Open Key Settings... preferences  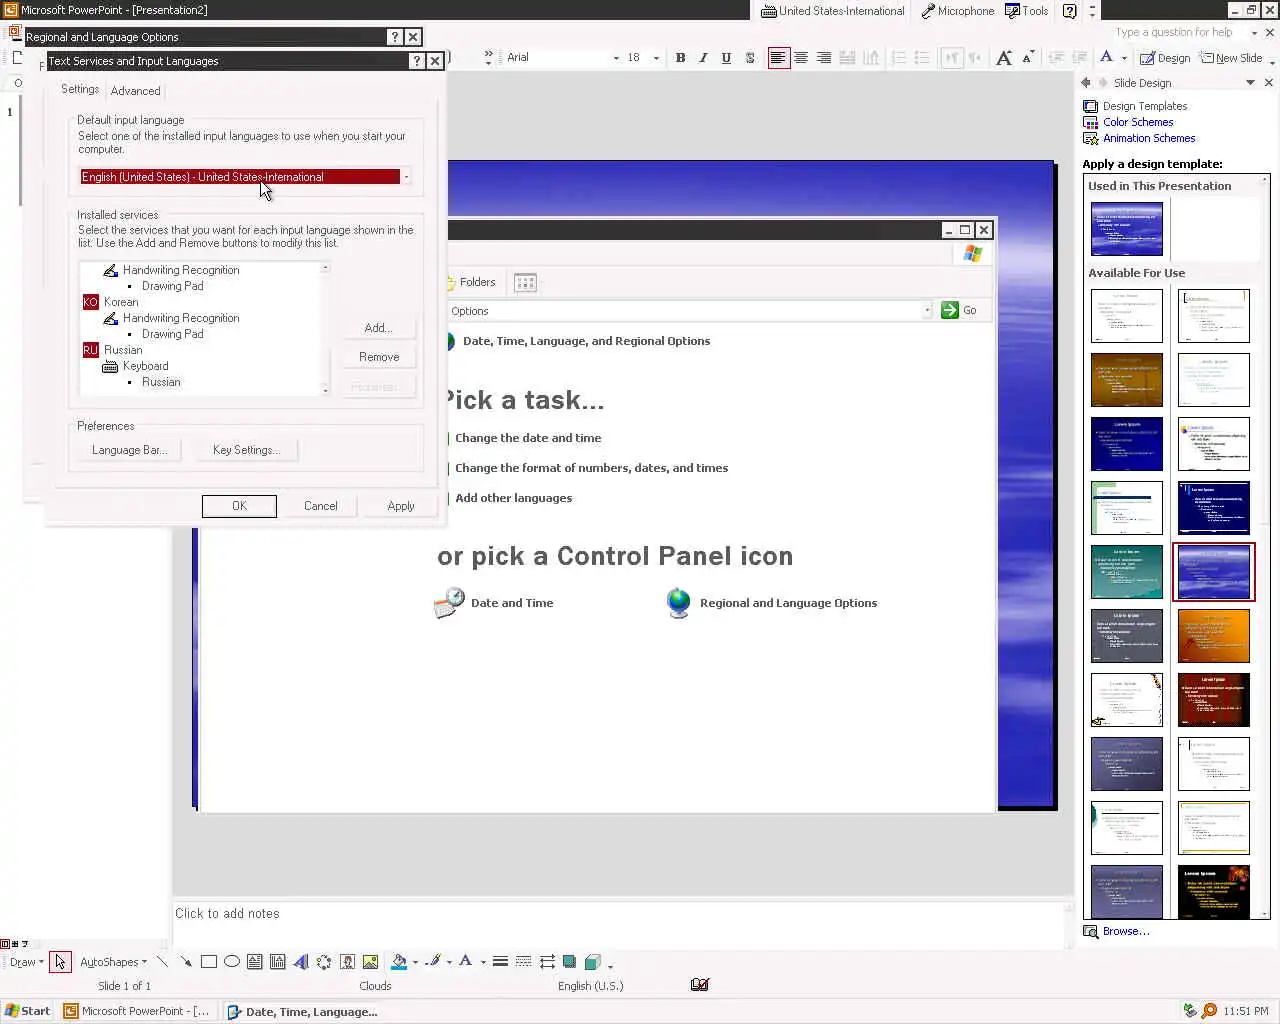(246, 450)
